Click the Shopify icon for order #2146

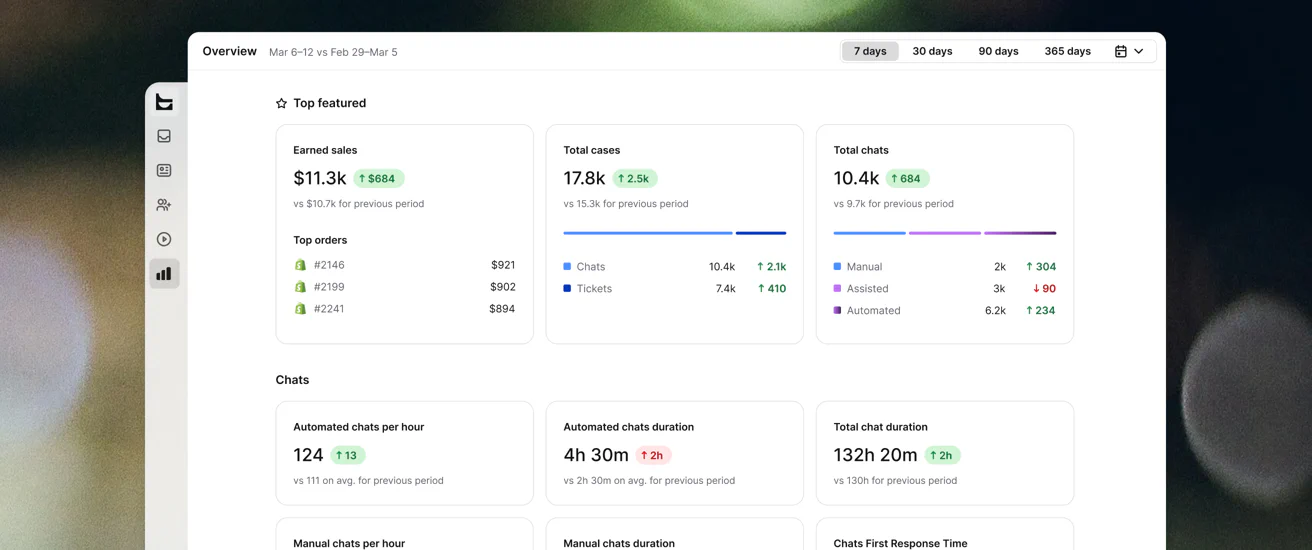coord(300,265)
